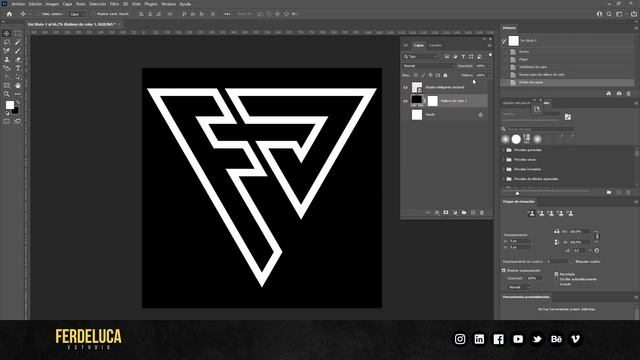Screen dimensions: 640x360
Task: Expand the Pinceles secos folder
Action: (x=503, y=160)
